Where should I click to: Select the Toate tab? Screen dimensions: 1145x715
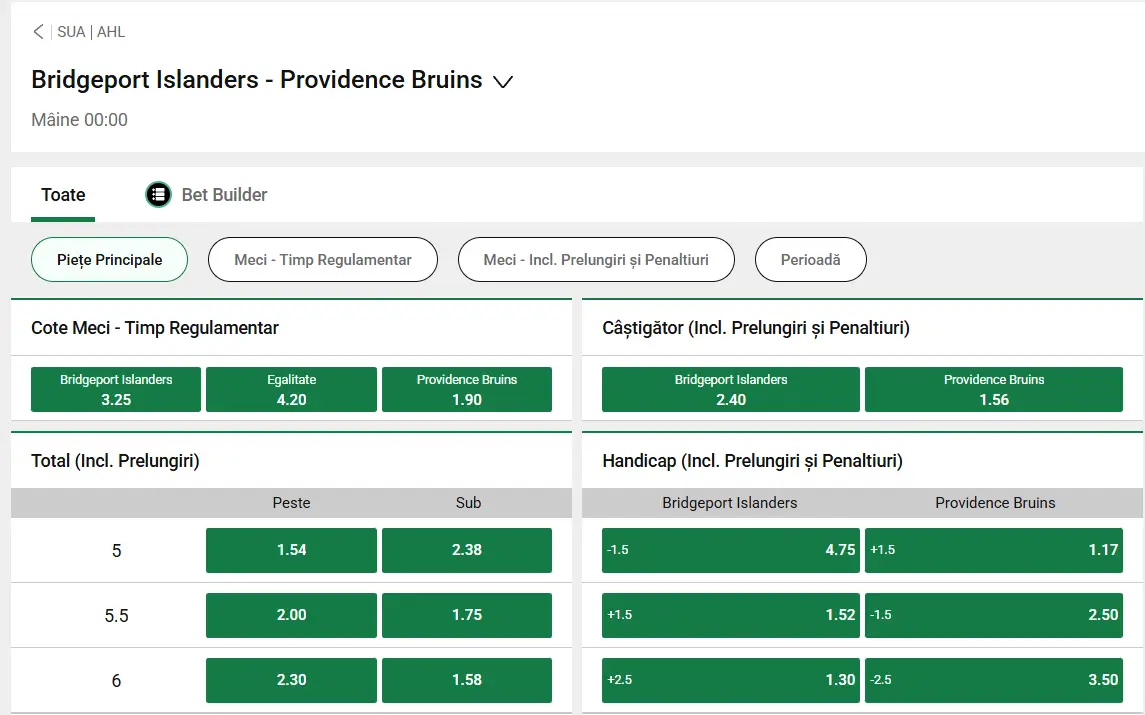point(63,194)
